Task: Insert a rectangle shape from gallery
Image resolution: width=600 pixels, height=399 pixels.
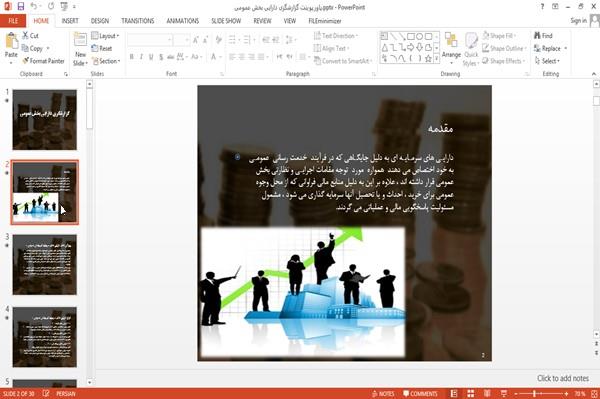Action: pyautogui.click(x=411, y=36)
